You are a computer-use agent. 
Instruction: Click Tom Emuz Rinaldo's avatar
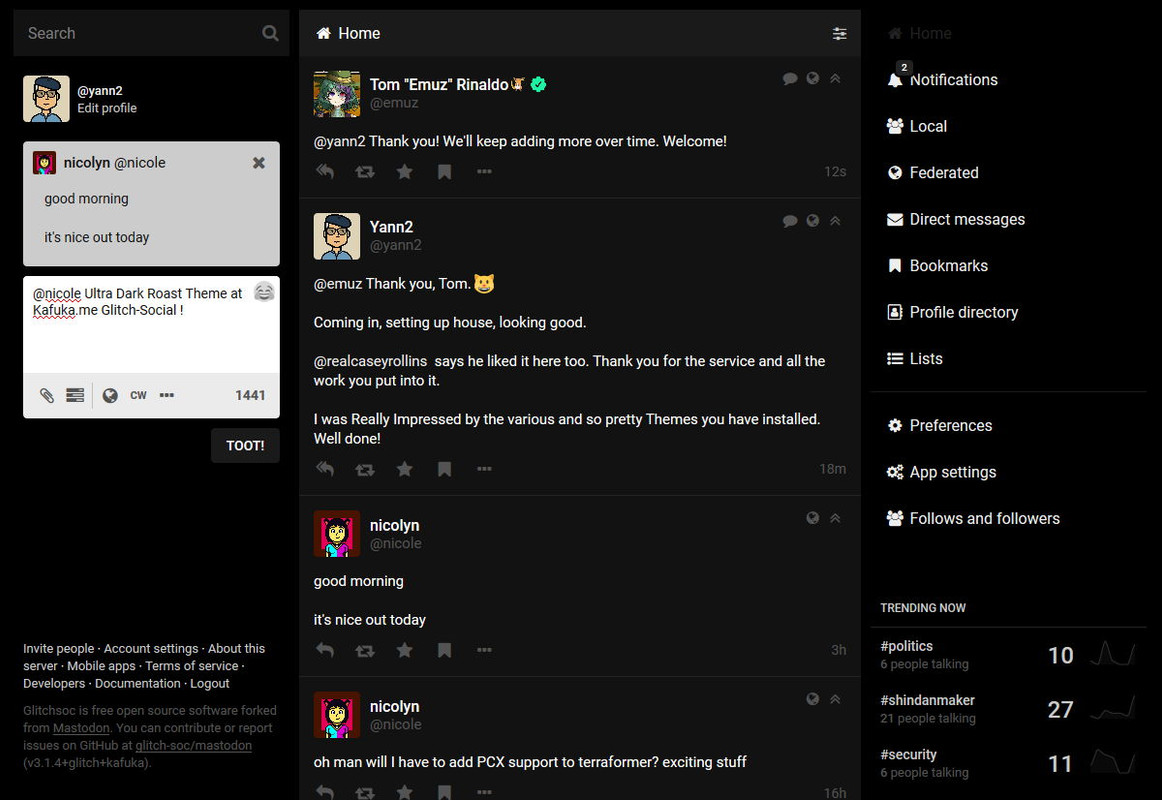coord(336,94)
